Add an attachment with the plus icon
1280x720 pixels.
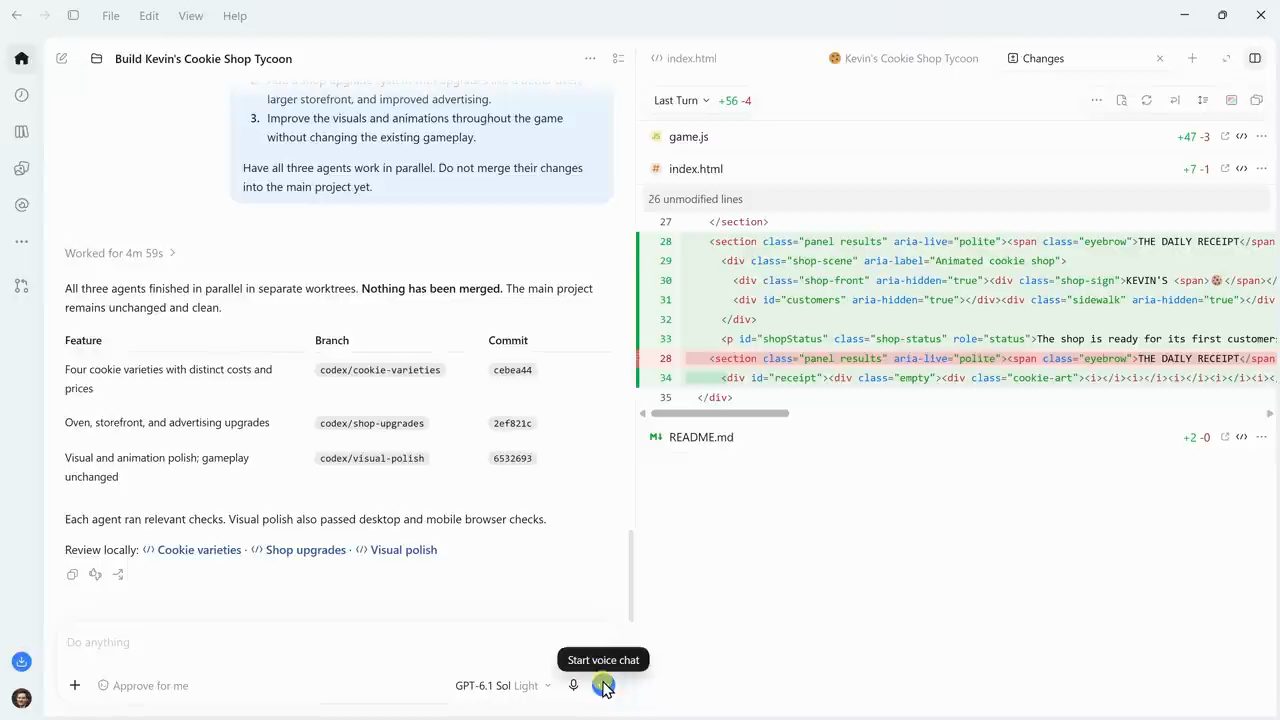pyautogui.click(x=75, y=685)
